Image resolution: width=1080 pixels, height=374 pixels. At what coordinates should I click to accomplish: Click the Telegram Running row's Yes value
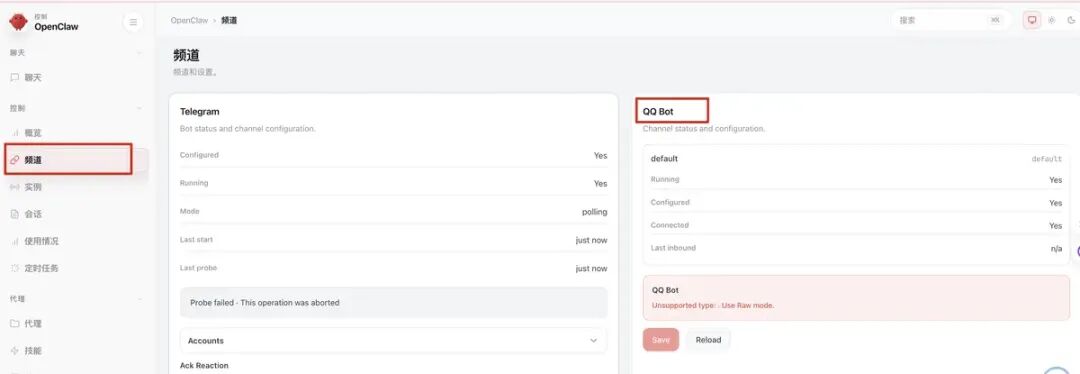(x=601, y=184)
